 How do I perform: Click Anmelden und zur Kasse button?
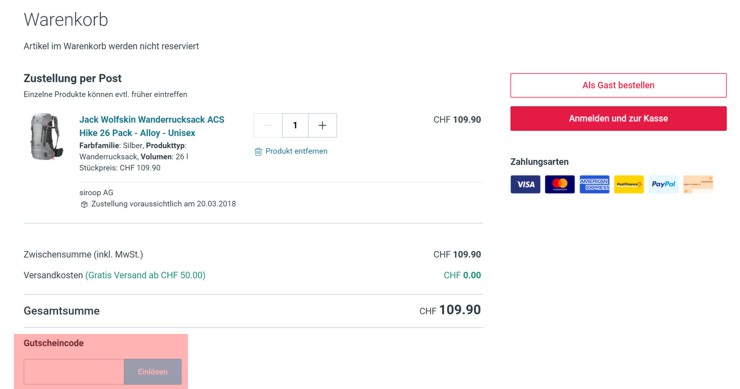coord(618,118)
